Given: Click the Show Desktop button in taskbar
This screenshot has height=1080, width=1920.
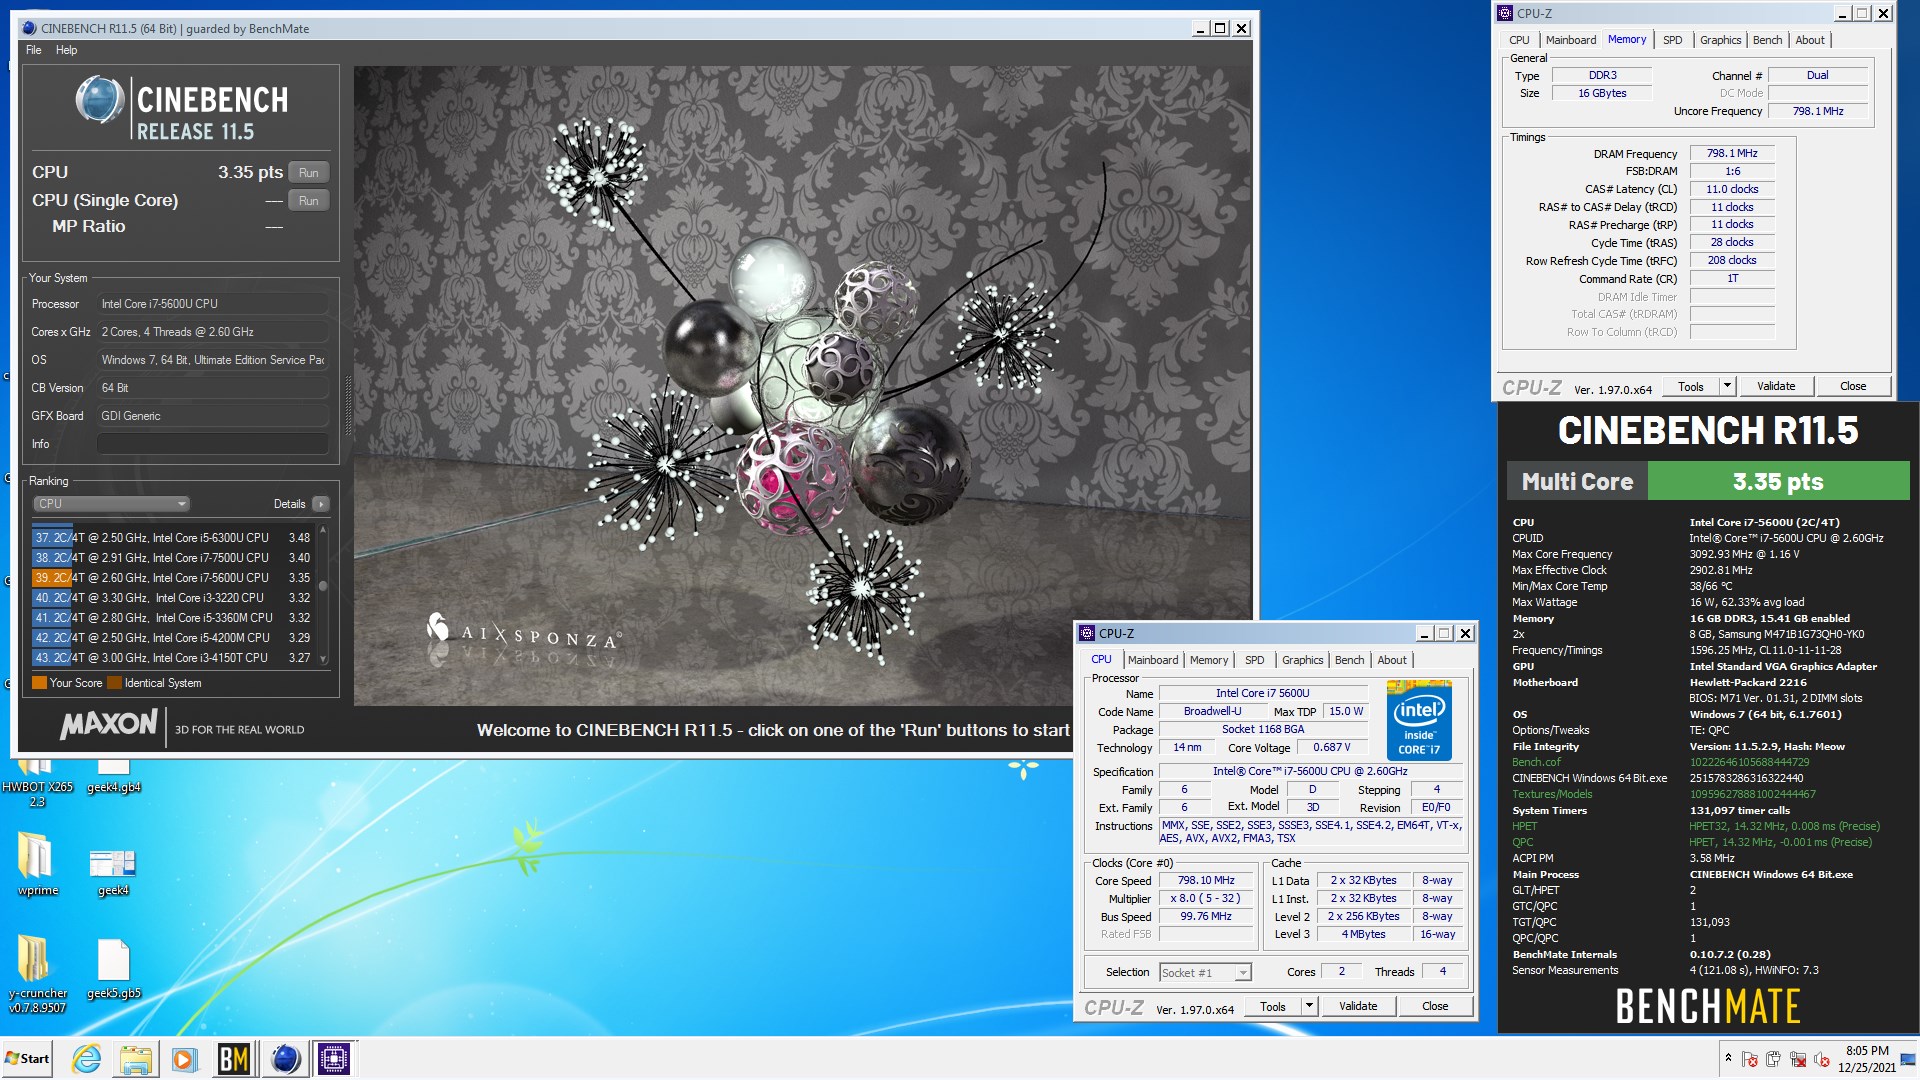Looking at the screenshot, I should coord(1908,1059).
